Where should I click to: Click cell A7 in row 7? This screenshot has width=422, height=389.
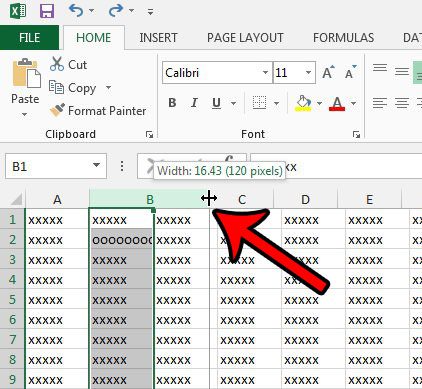(x=57, y=340)
